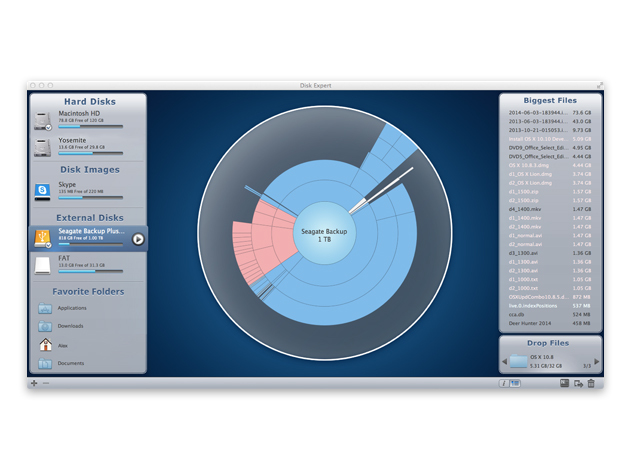Select Deer Hunter 2014 file
The height and width of the screenshot is (473, 630).
(550, 324)
